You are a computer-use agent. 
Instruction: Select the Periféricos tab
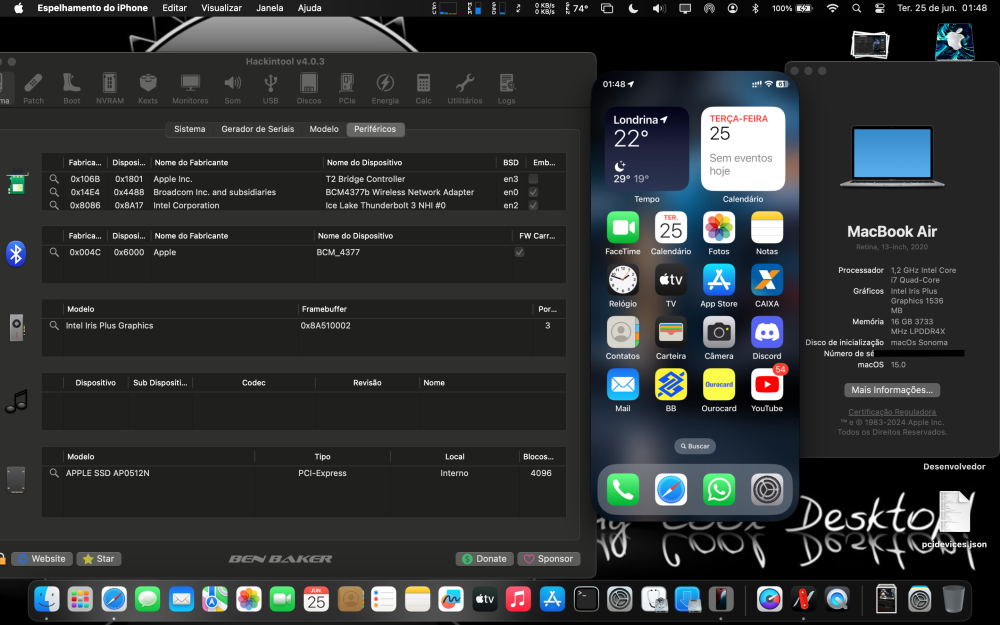click(375, 129)
